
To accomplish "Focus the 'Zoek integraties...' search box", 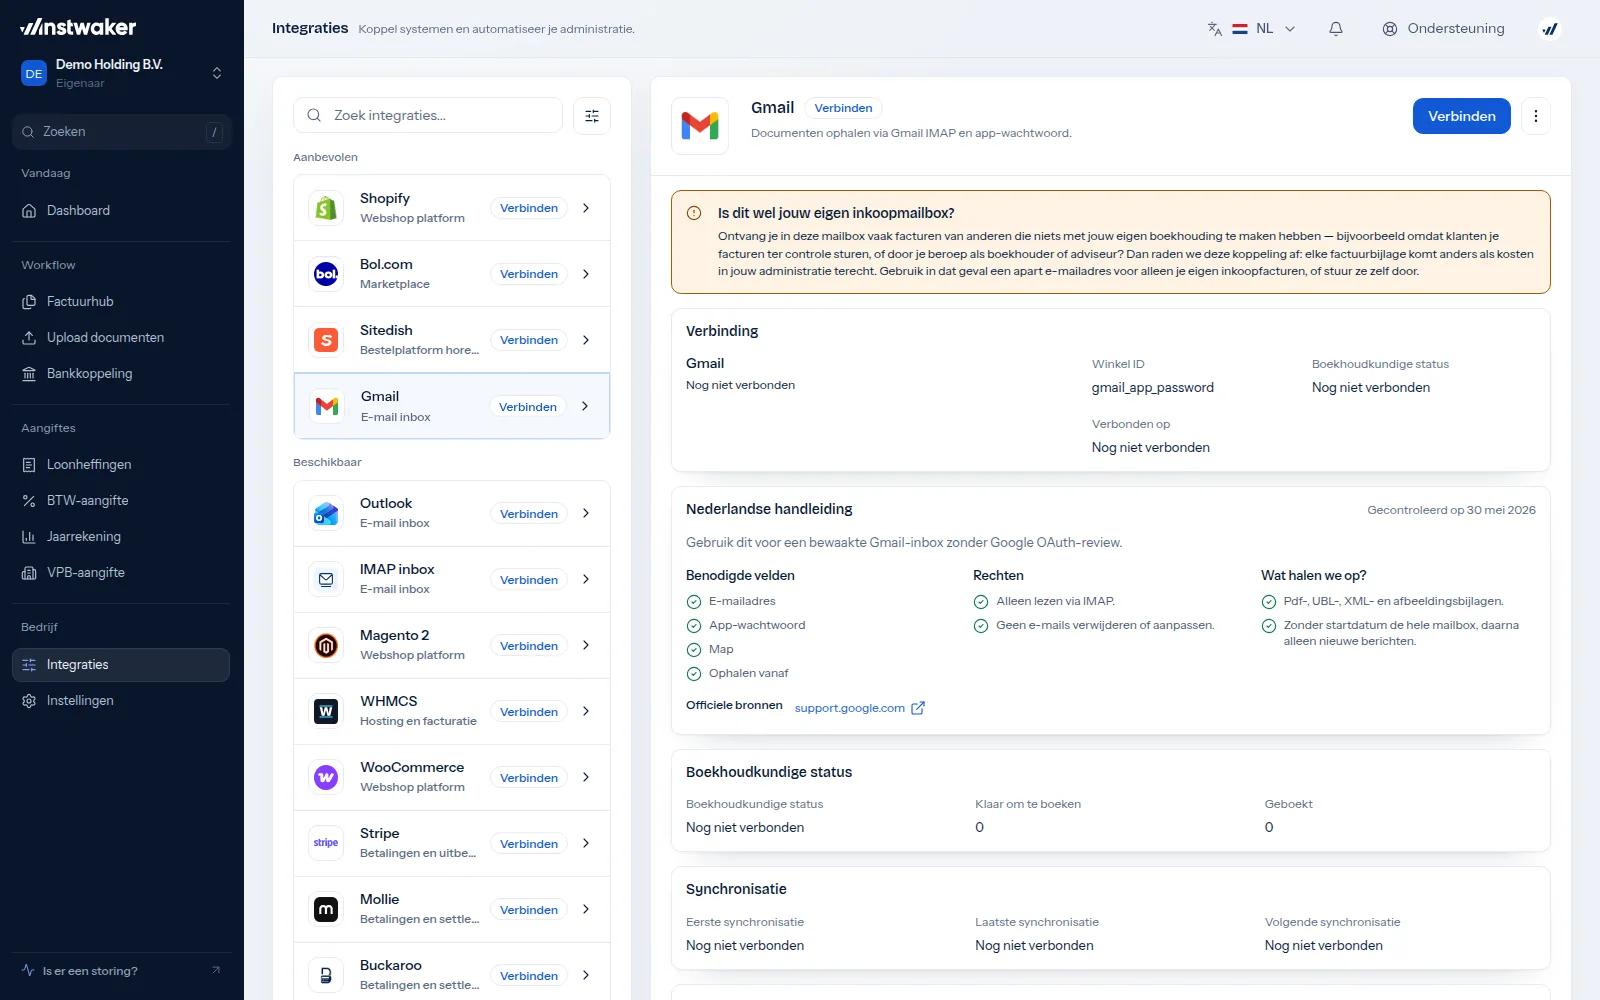I will (x=428, y=116).
